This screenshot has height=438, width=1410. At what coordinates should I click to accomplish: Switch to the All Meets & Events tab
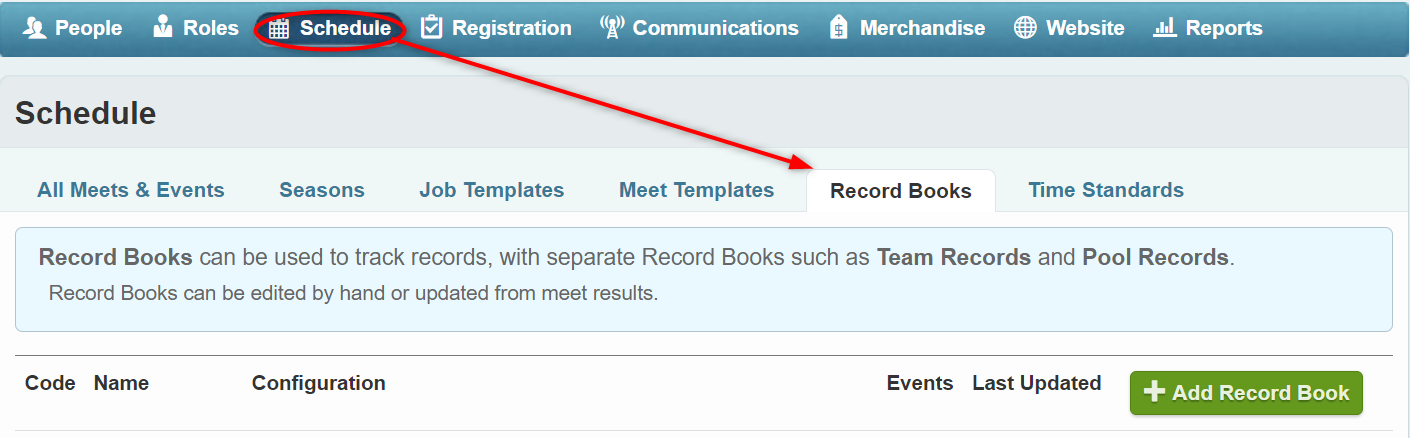[x=131, y=190]
